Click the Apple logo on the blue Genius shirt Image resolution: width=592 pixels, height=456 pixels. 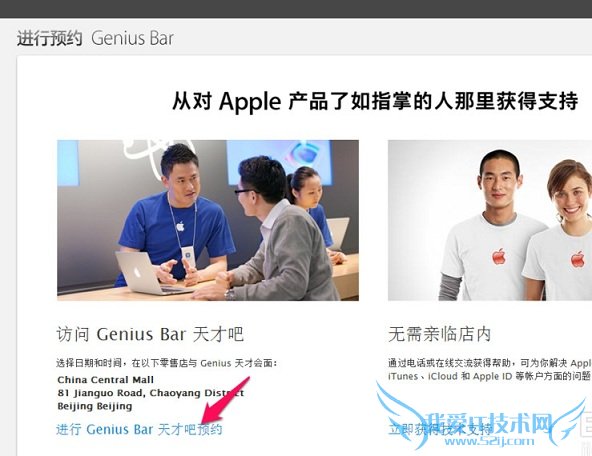[x=180, y=226]
